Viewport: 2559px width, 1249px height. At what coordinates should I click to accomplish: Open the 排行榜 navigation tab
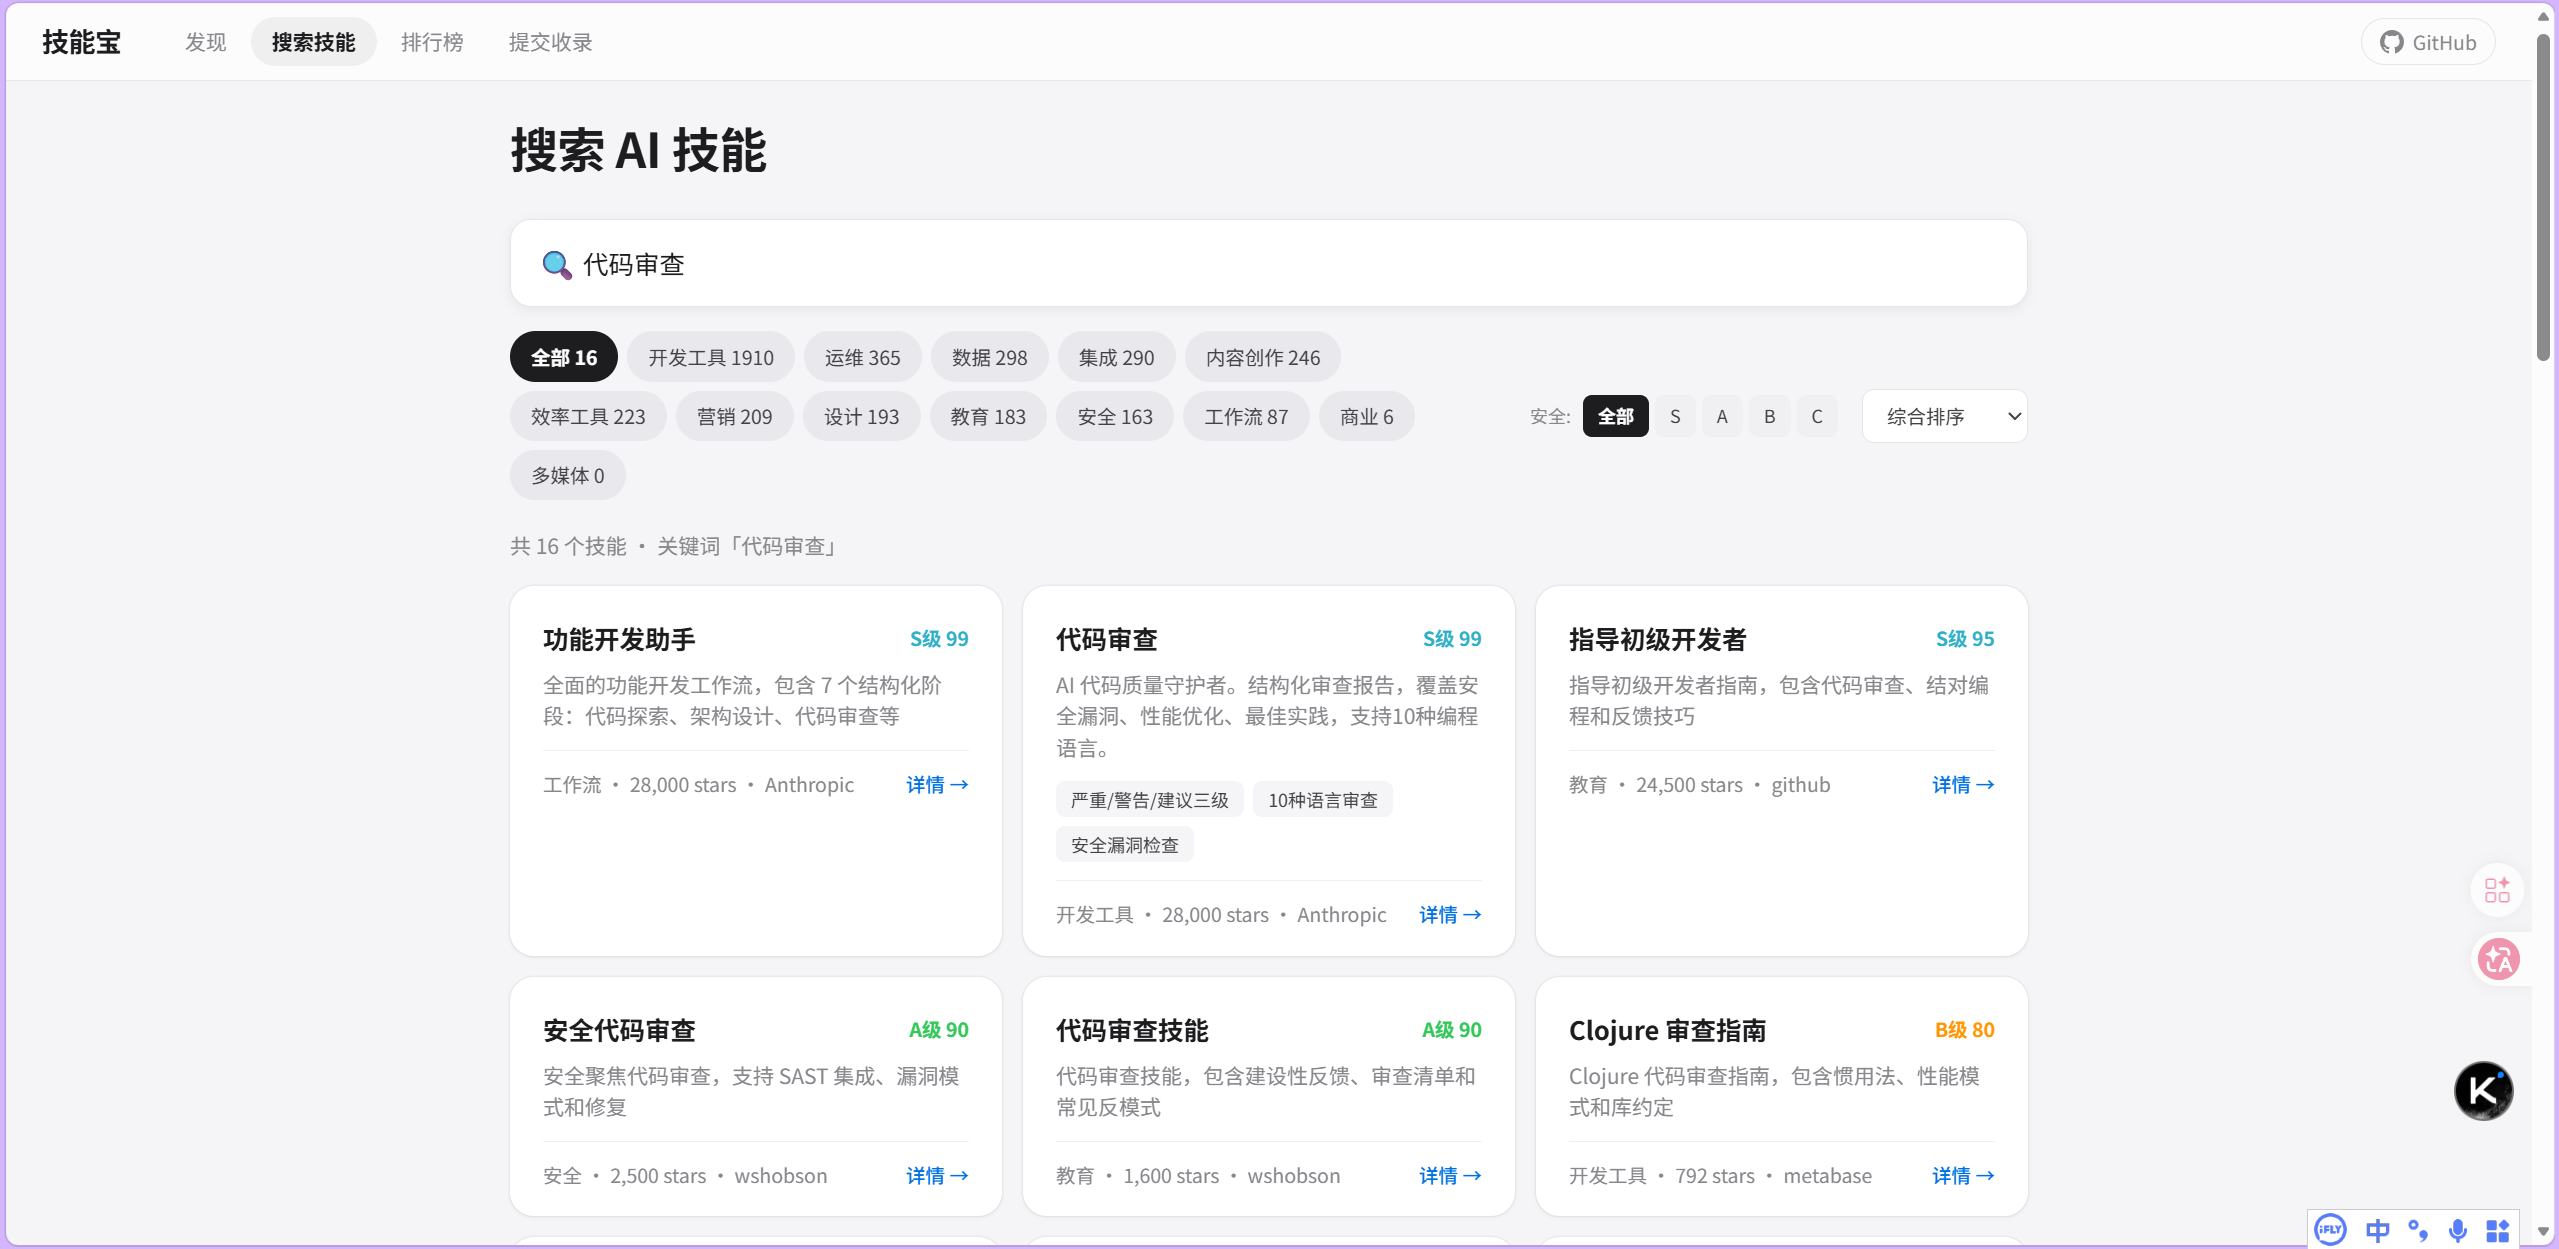pyautogui.click(x=432, y=41)
